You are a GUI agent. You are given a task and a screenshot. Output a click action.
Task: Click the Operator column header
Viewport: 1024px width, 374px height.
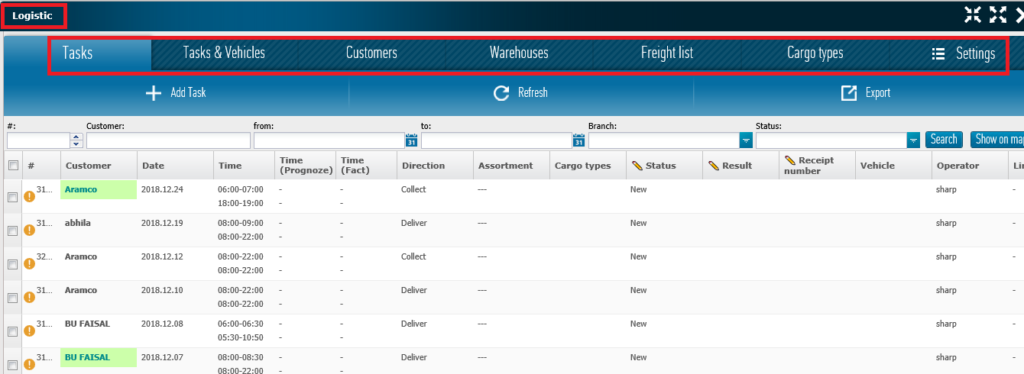click(970, 166)
